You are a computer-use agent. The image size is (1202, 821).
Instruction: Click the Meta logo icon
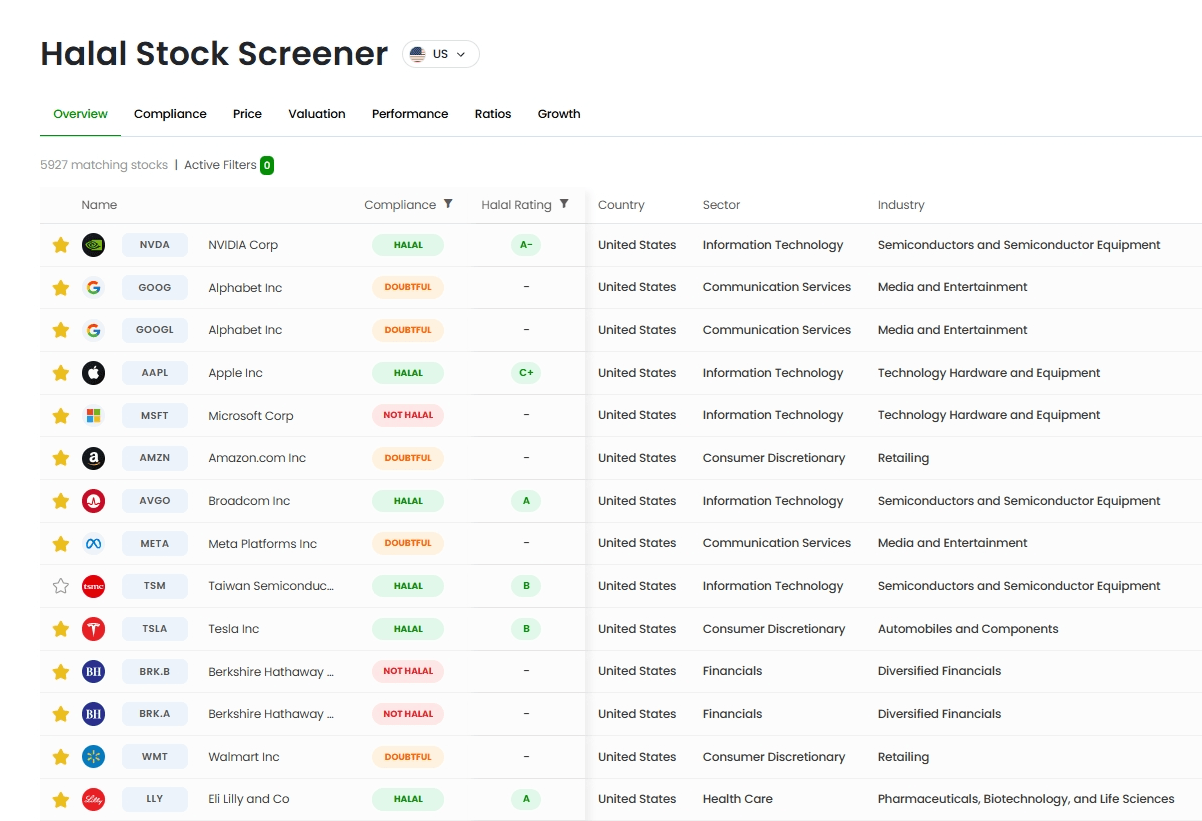click(93, 544)
